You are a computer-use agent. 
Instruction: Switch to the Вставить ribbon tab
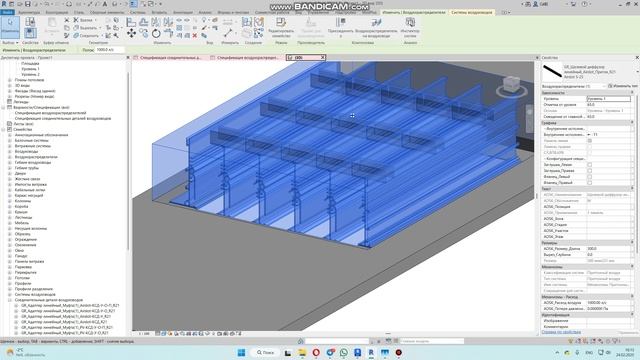(159, 12)
